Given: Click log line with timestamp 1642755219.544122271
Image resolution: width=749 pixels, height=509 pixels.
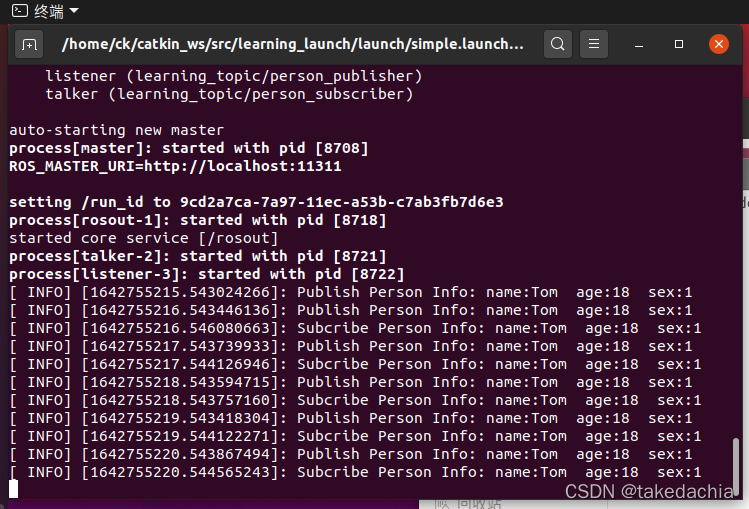Looking at the screenshot, I should (x=355, y=436).
